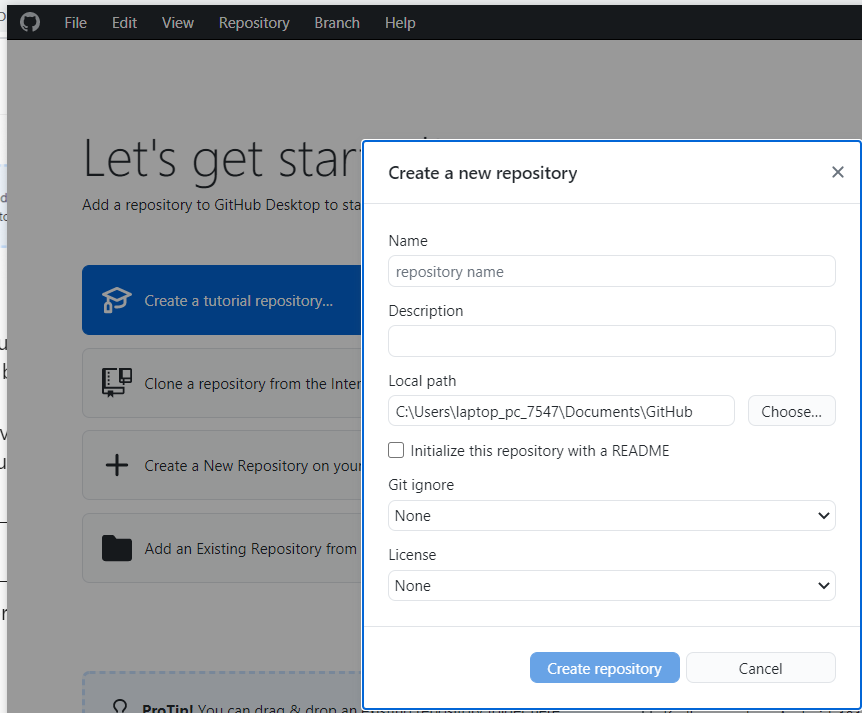Enable initialize repository with a README
862x713 pixels.
(x=396, y=450)
